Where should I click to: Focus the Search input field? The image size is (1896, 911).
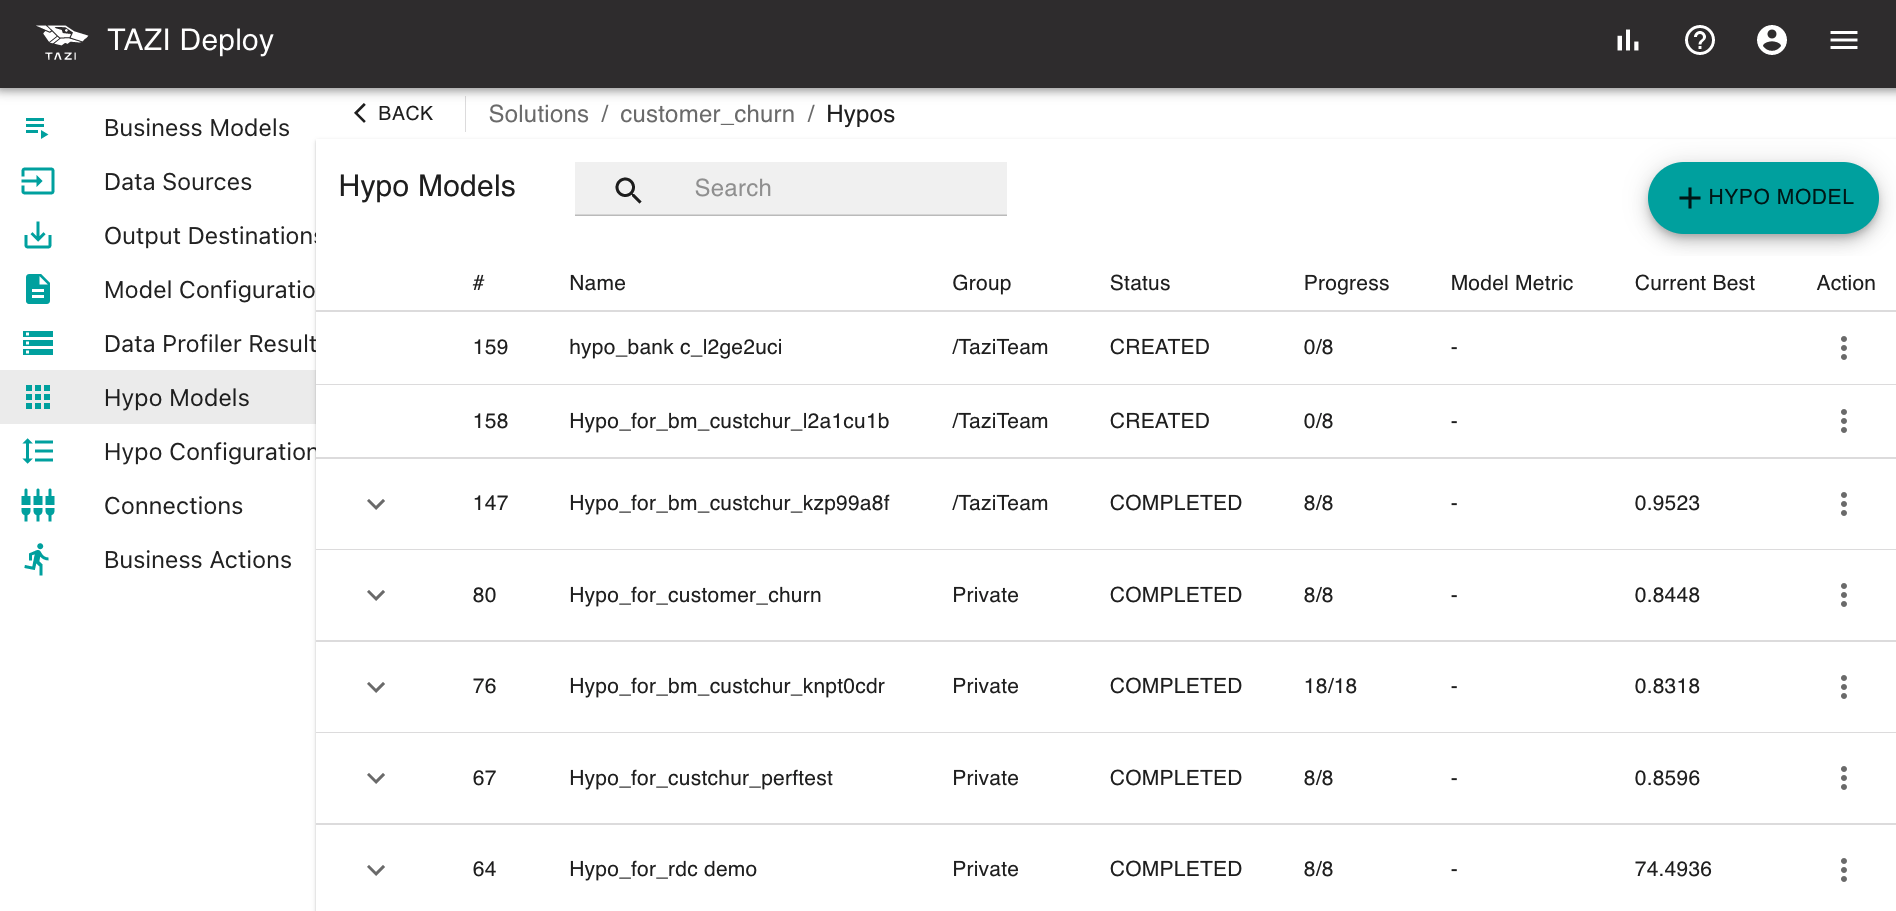(x=791, y=188)
